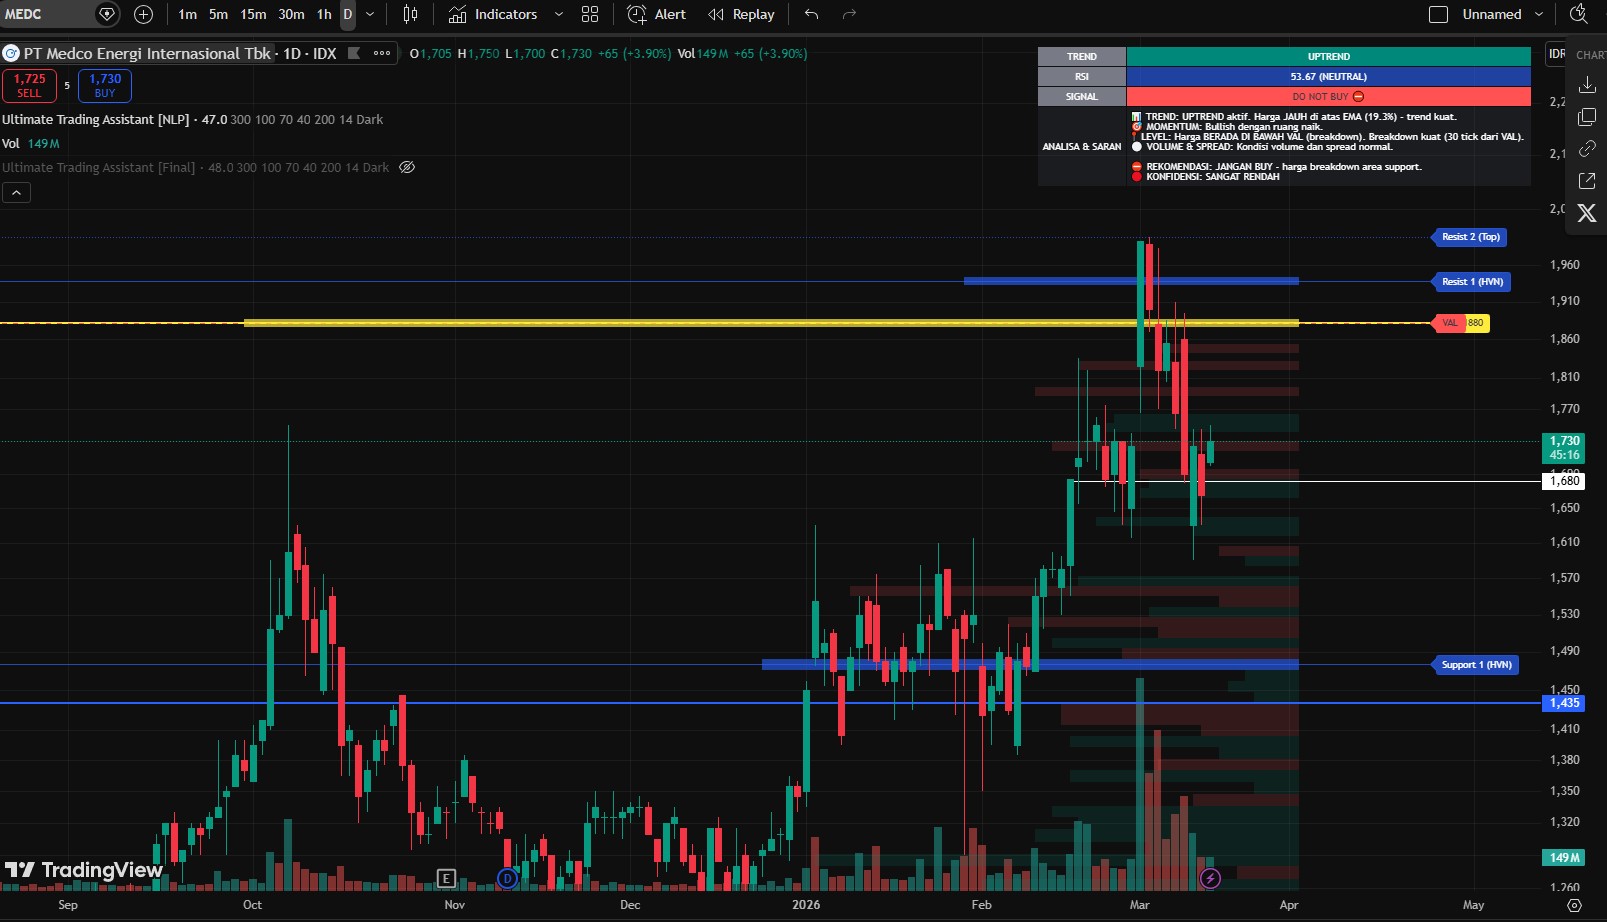
Task: Start bar Replay mode
Action: coord(741,14)
